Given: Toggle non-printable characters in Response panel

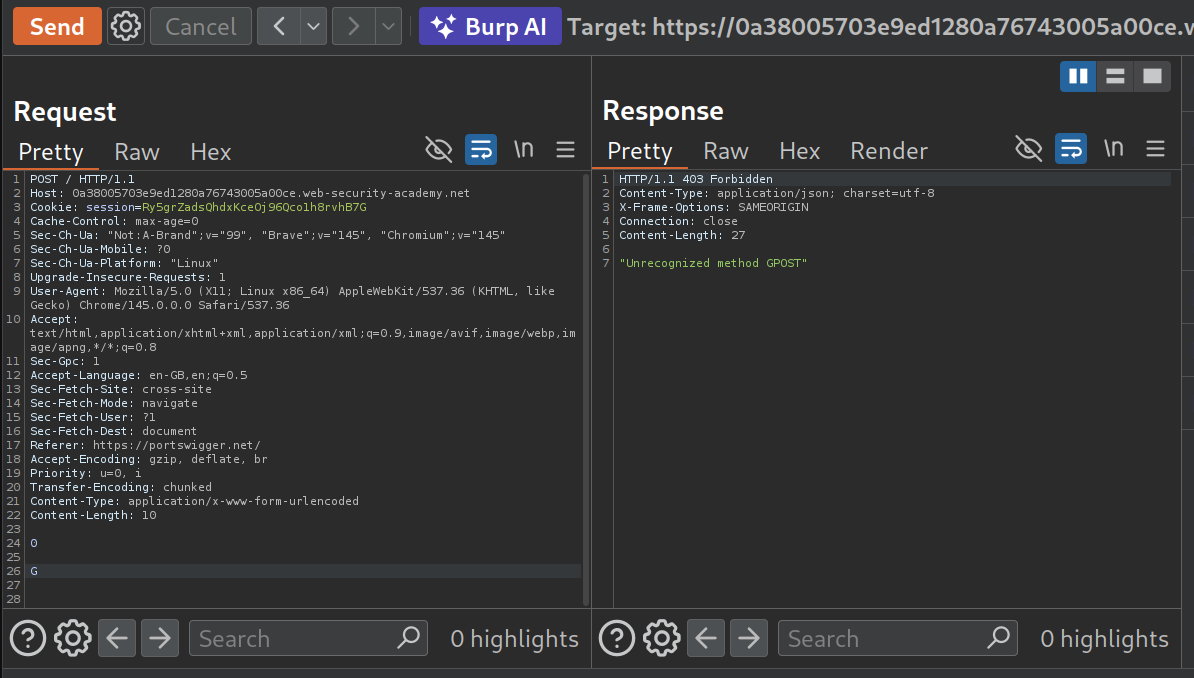Looking at the screenshot, I should pyautogui.click(x=1113, y=149).
